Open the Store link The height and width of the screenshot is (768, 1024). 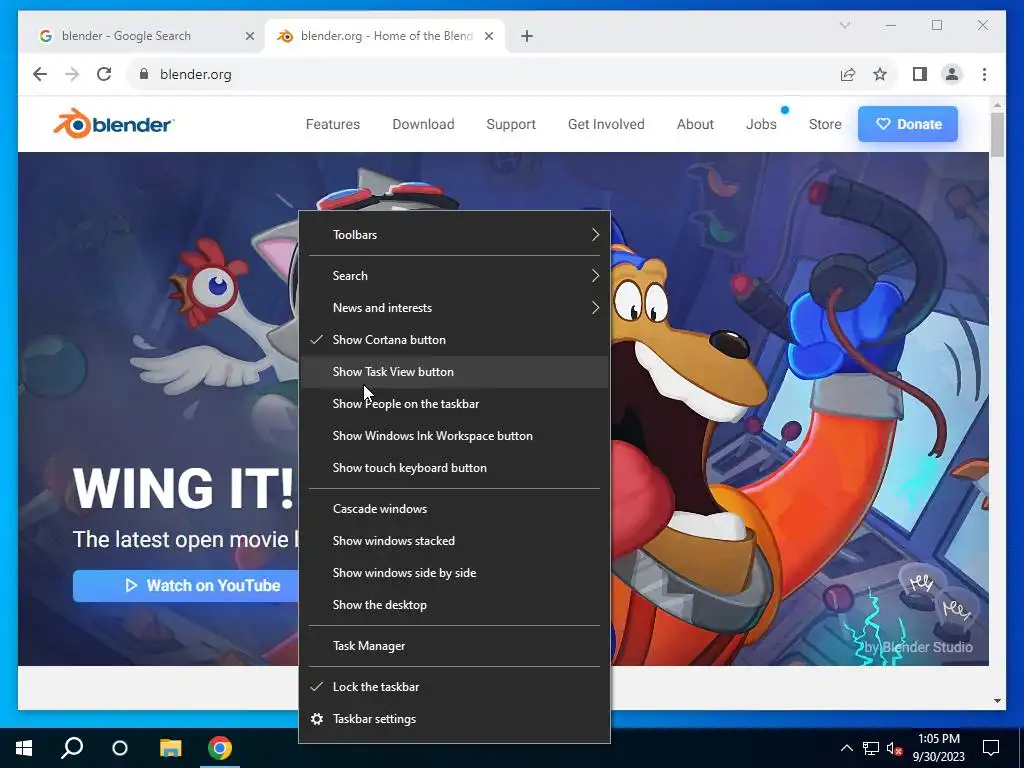[x=825, y=124]
